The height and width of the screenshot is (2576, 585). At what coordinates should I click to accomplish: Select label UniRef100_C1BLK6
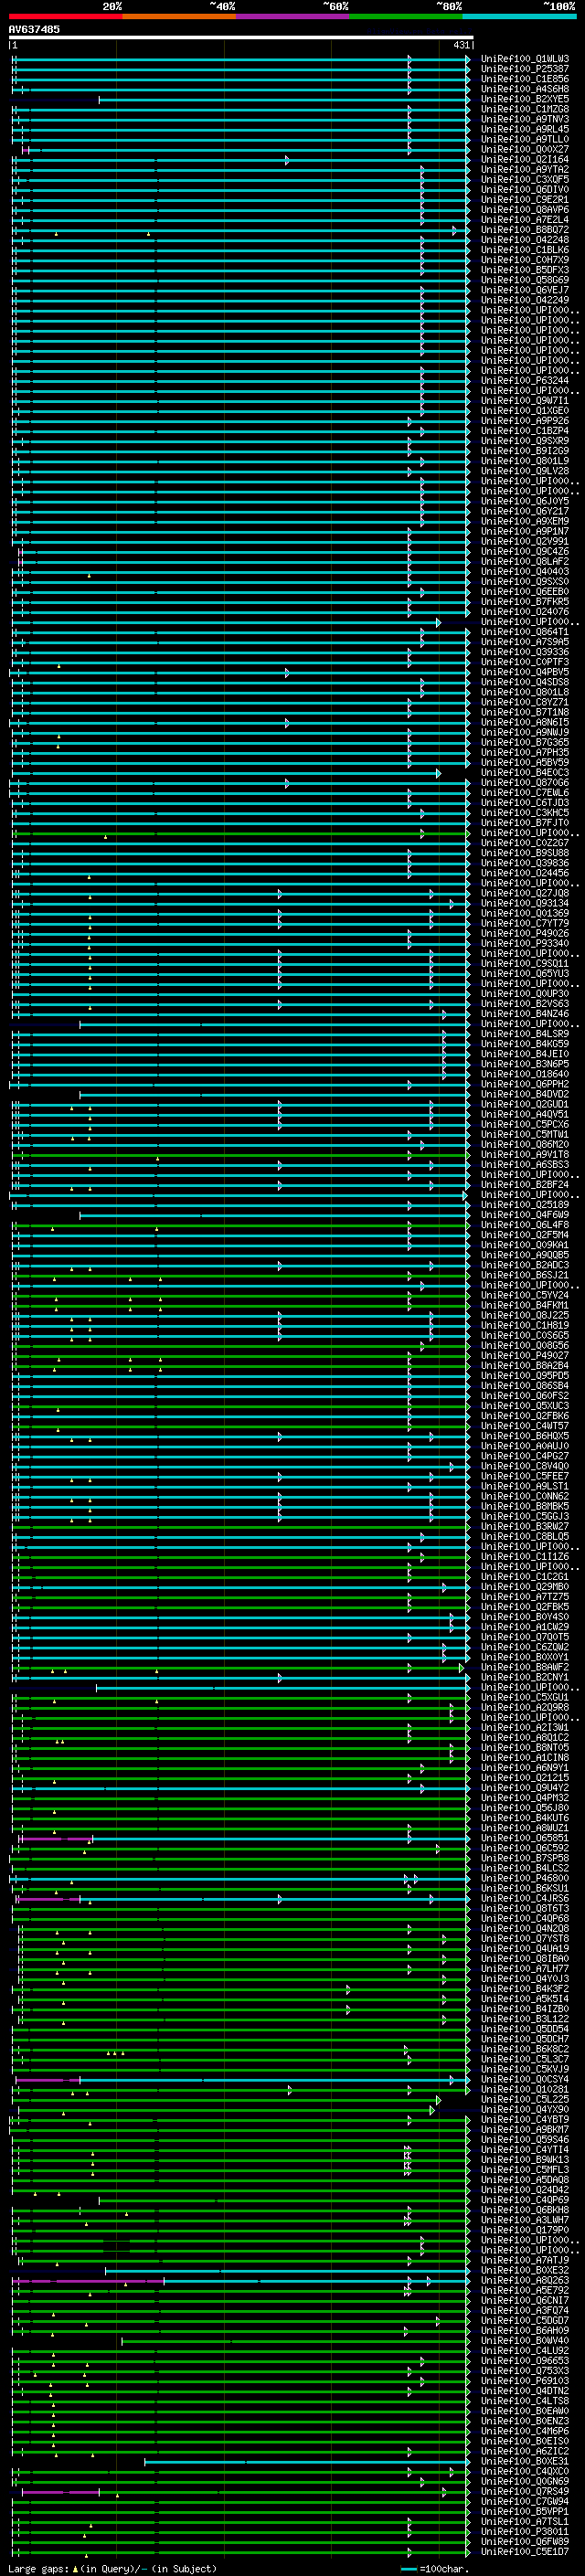(525, 250)
